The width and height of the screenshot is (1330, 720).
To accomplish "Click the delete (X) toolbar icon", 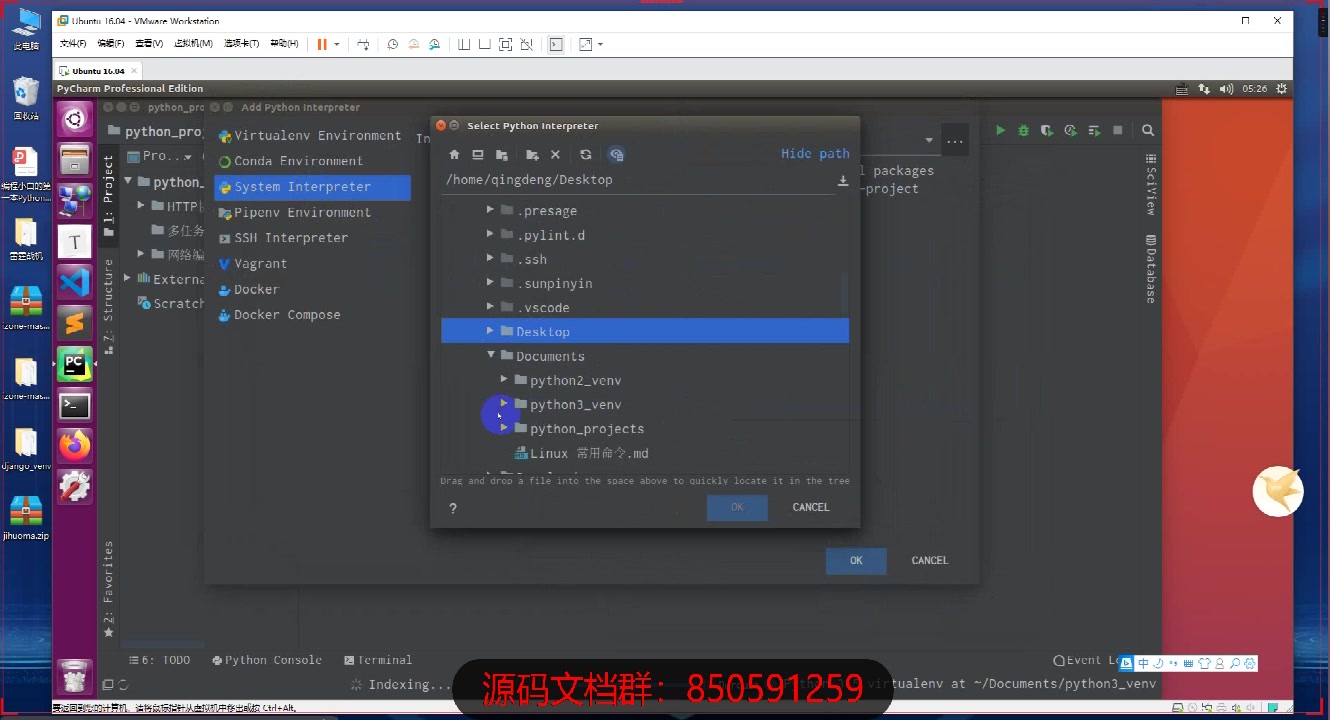I will point(556,155).
